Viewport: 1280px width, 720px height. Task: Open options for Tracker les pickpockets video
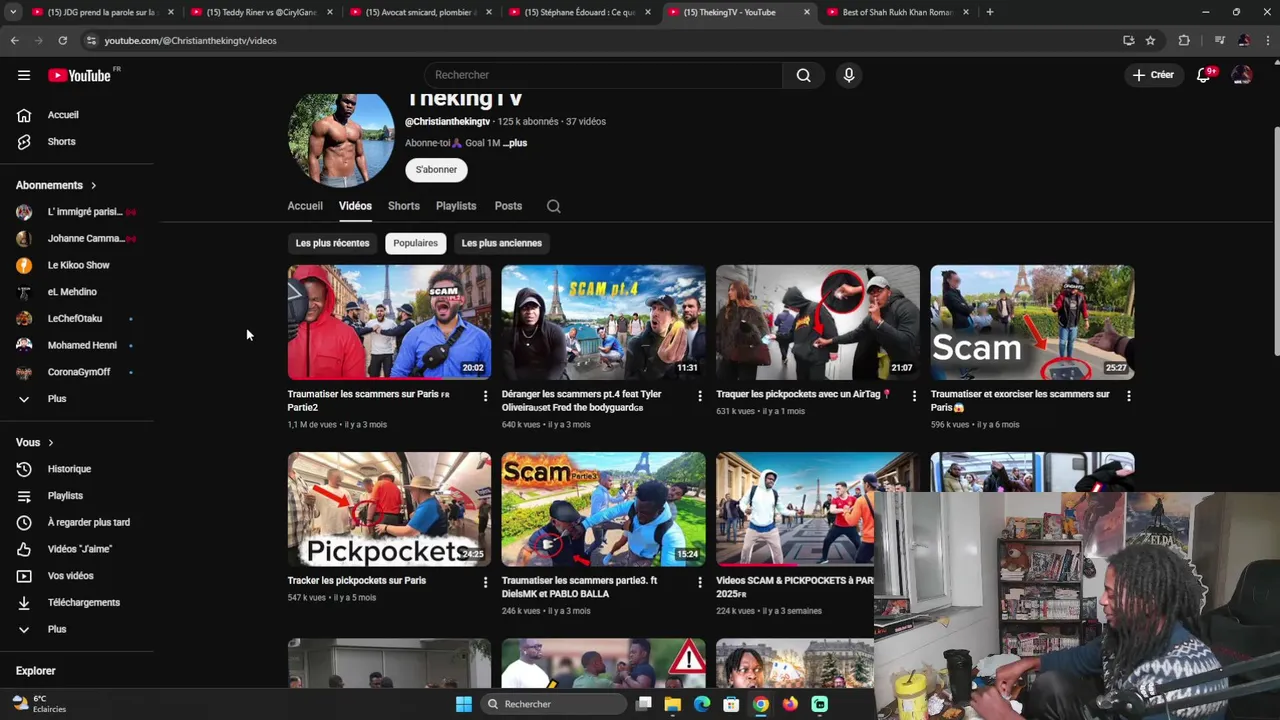[x=485, y=582]
